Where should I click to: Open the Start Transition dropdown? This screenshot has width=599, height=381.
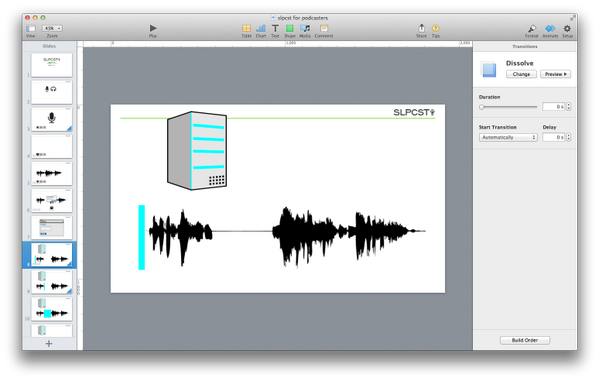[508, 137]
